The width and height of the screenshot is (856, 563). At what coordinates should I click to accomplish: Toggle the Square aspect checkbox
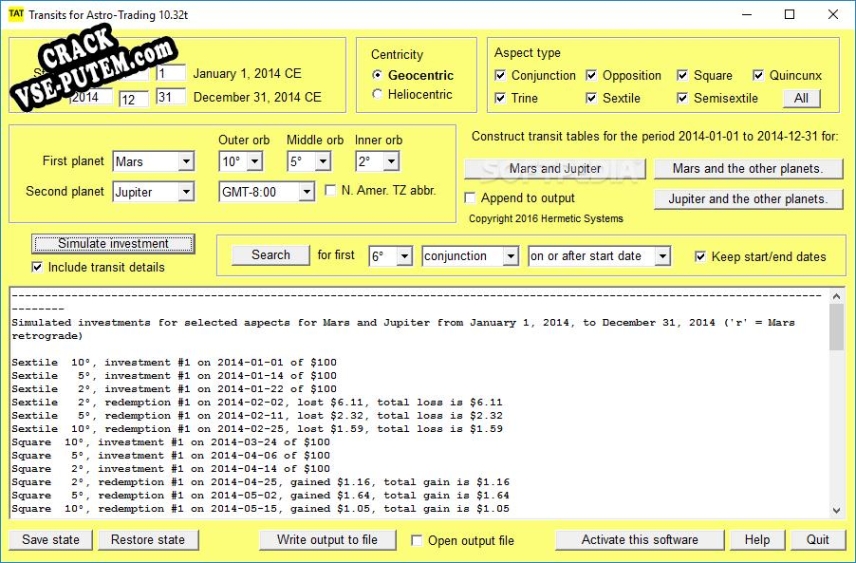(682, 75)
